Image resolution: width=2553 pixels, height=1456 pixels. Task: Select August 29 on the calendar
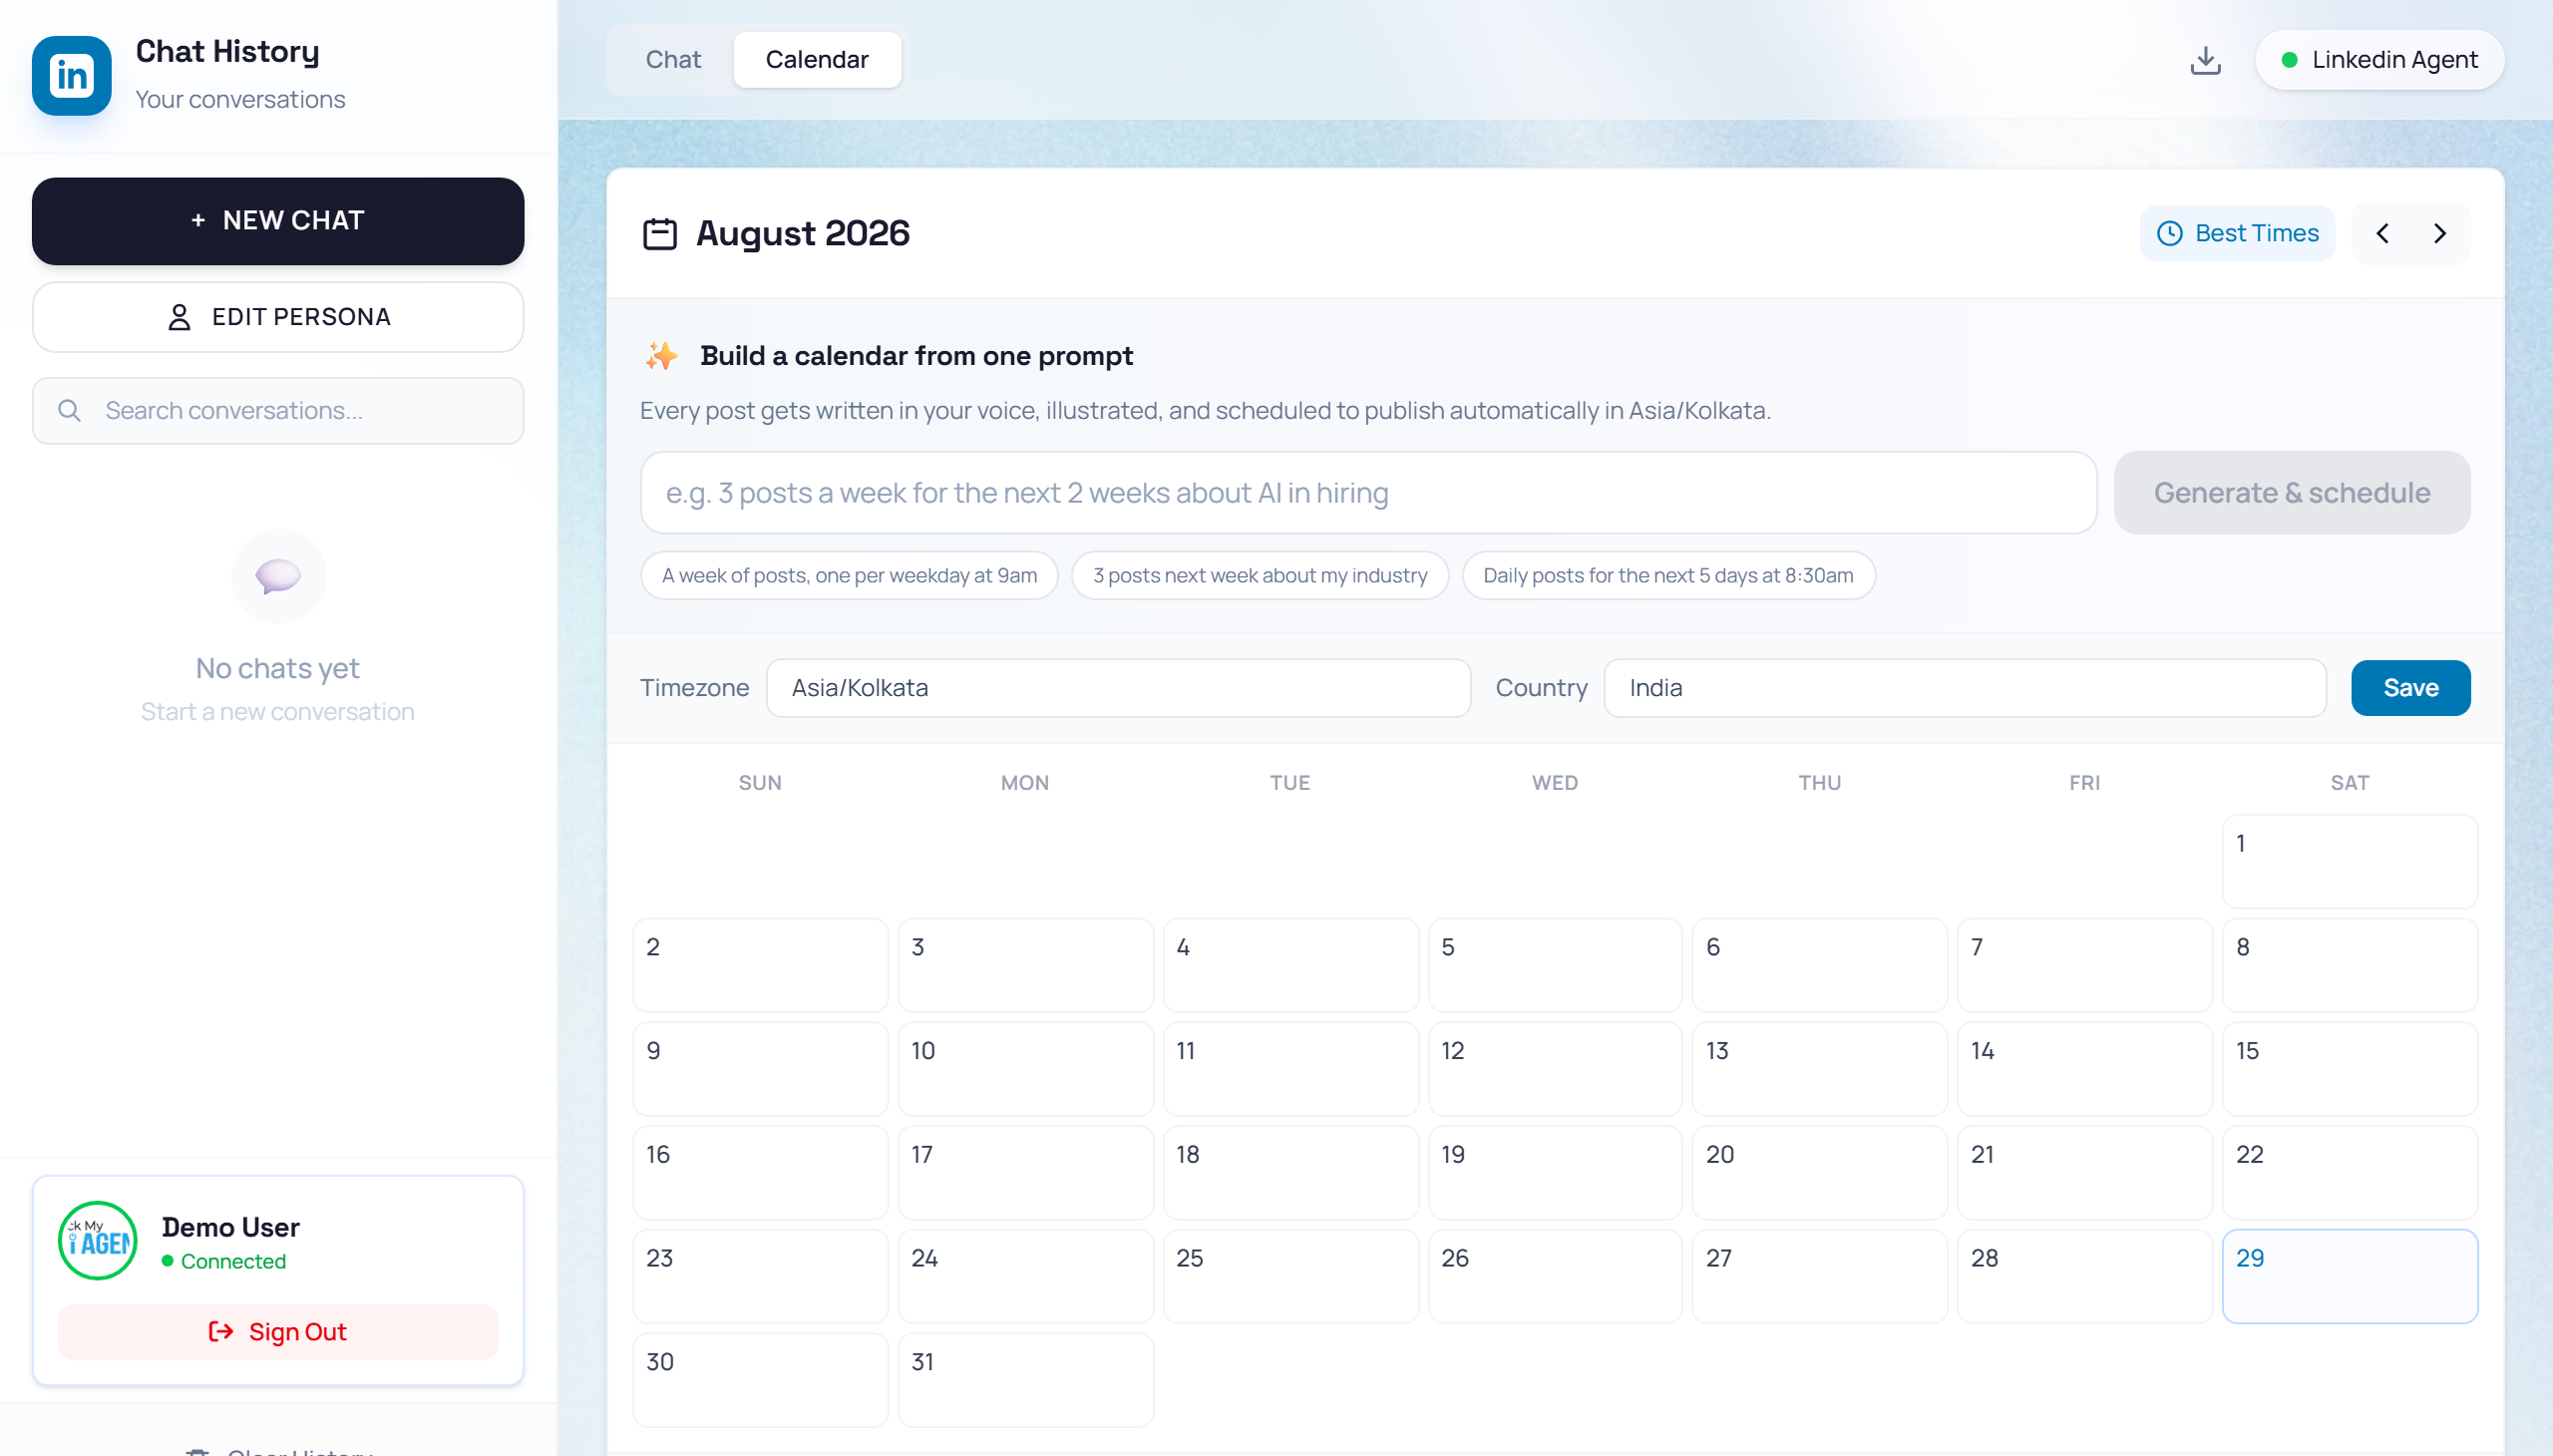2349,1276
